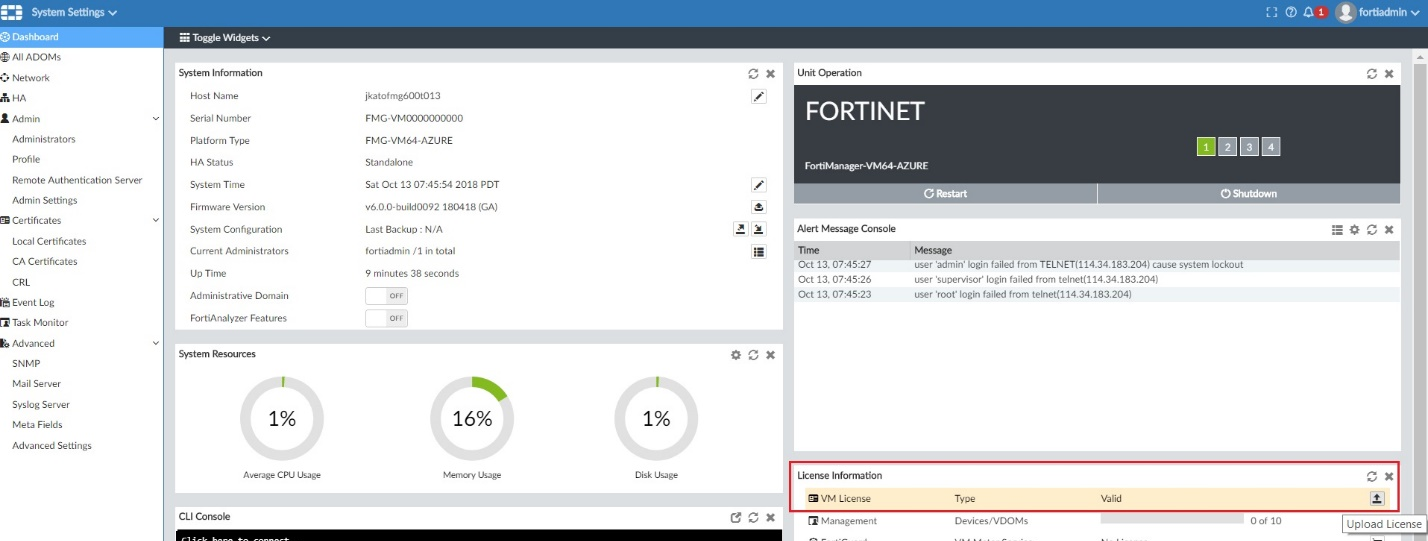This screenshot has height=541, width=1428.
Task: Refresh the License Information widget
Action: pos(1372,476)
